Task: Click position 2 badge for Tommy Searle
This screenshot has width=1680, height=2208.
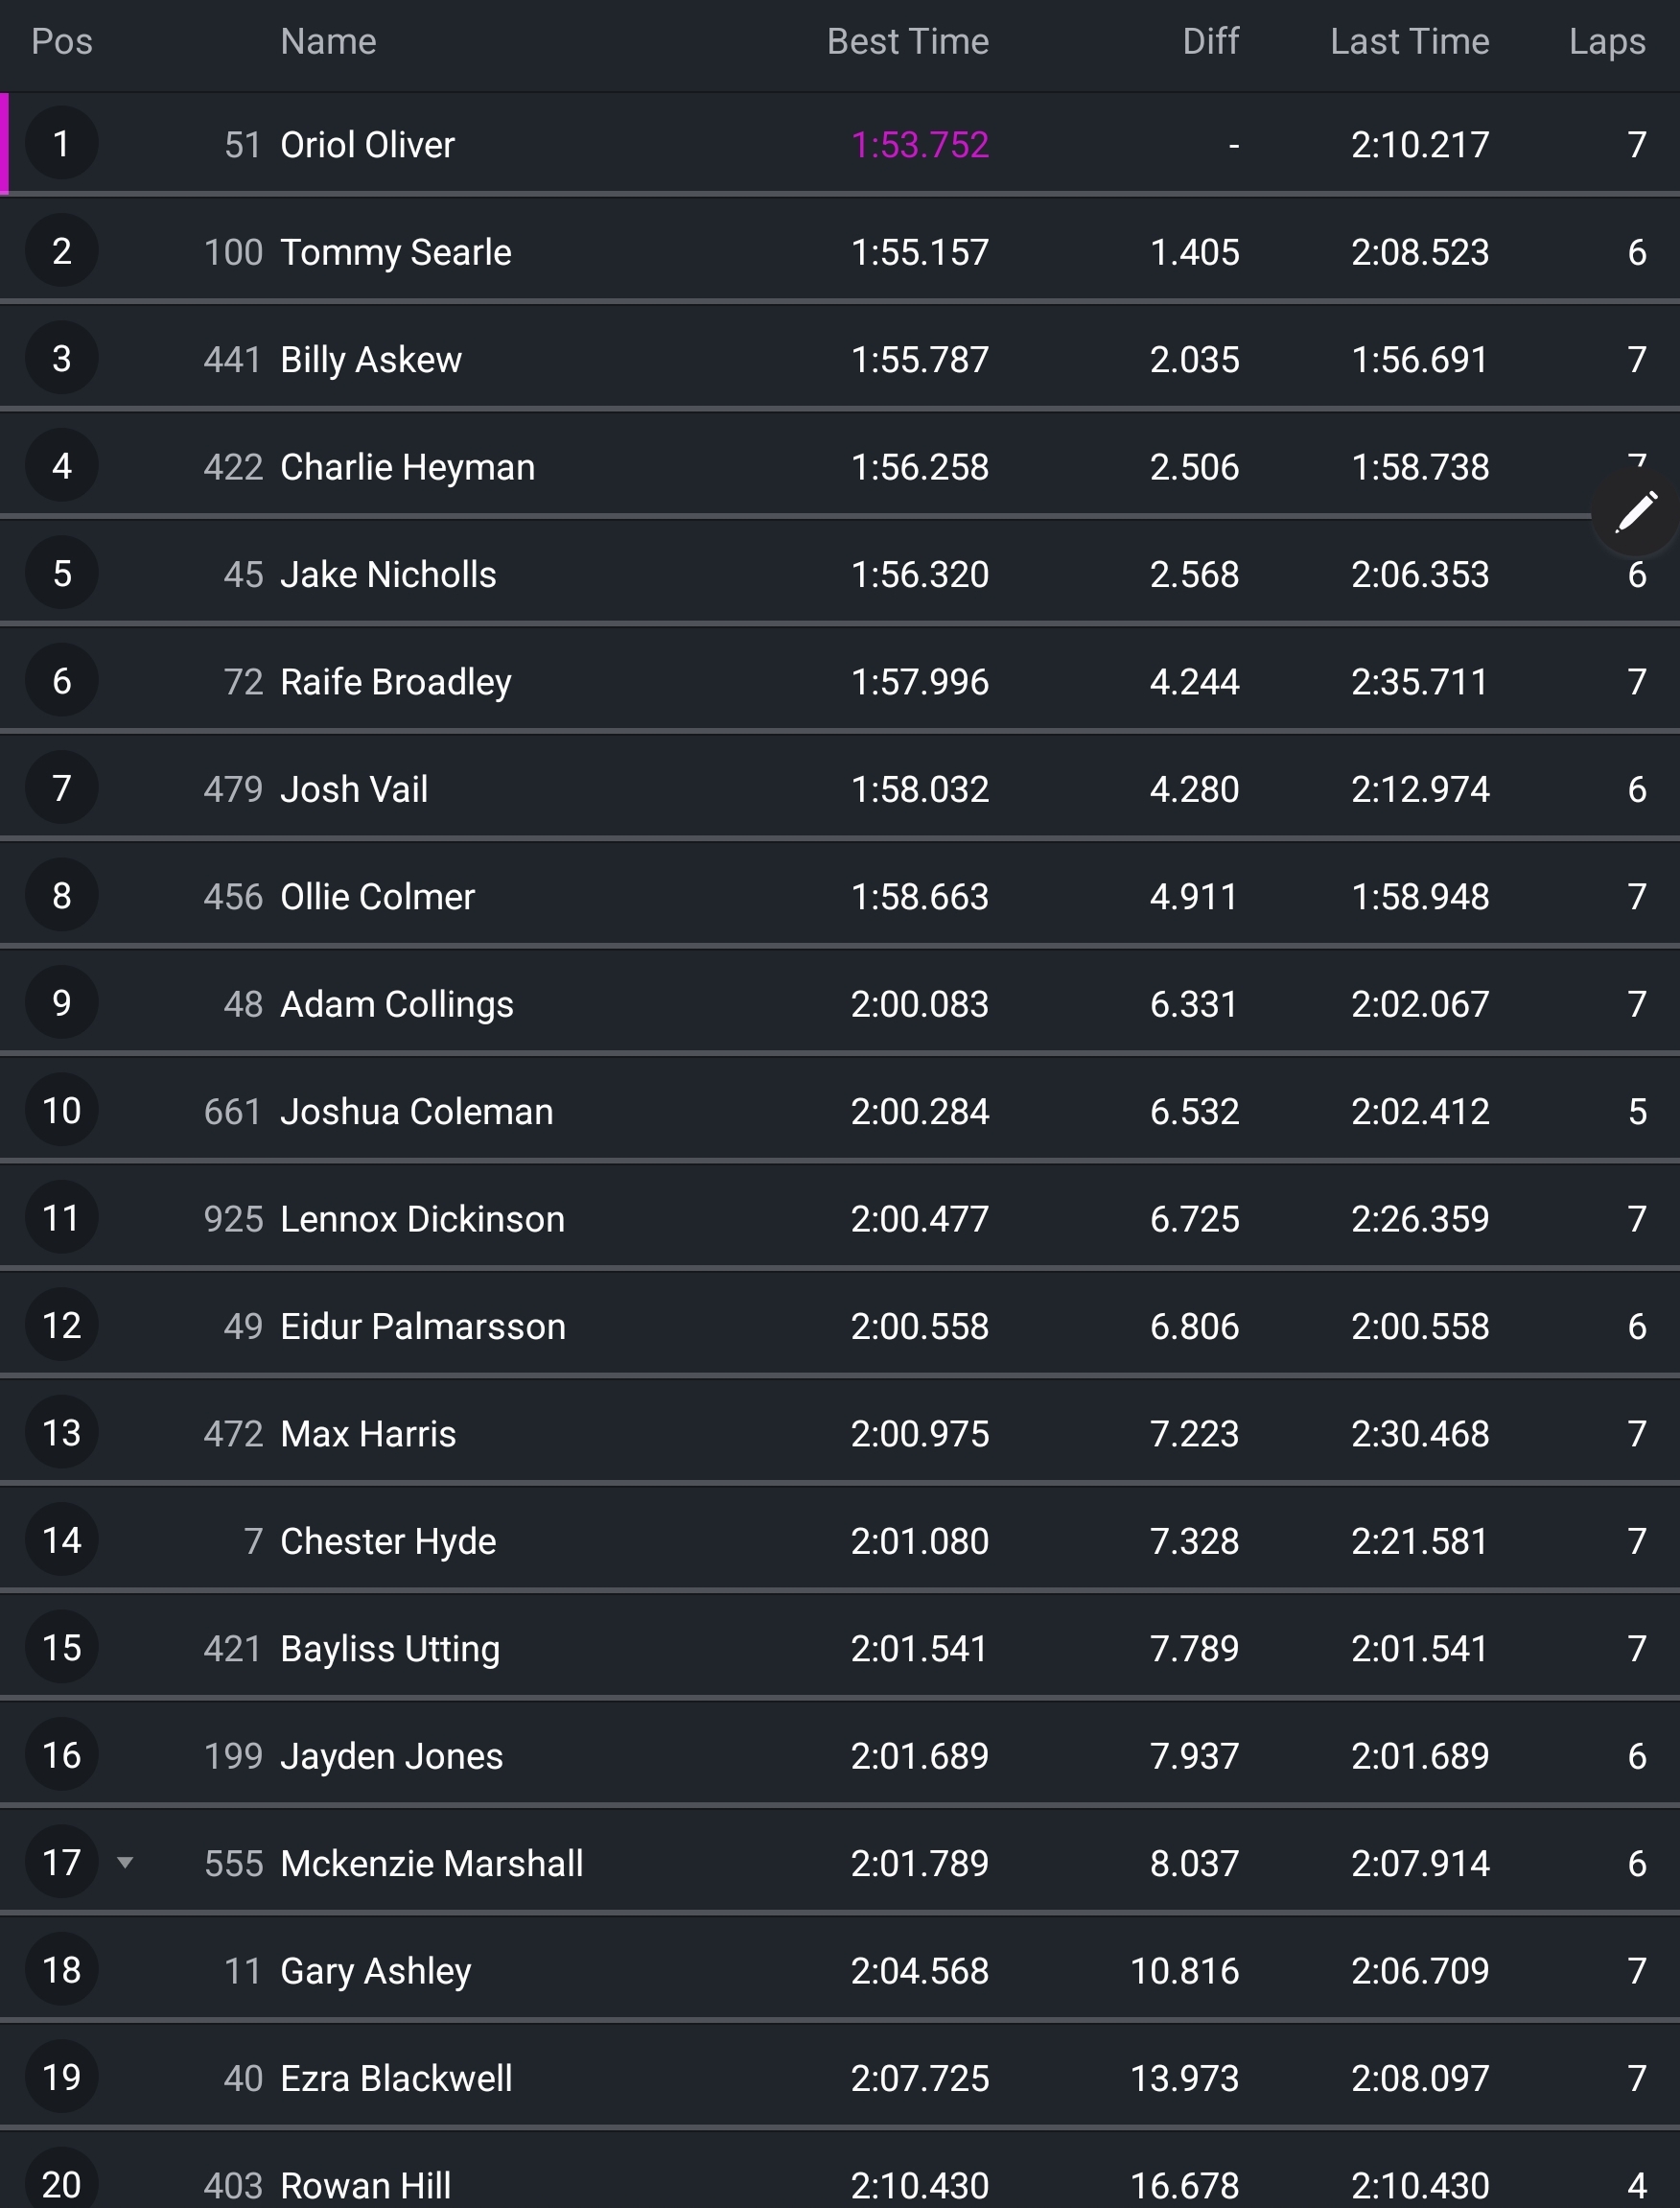Action: [x=62, y=251]
